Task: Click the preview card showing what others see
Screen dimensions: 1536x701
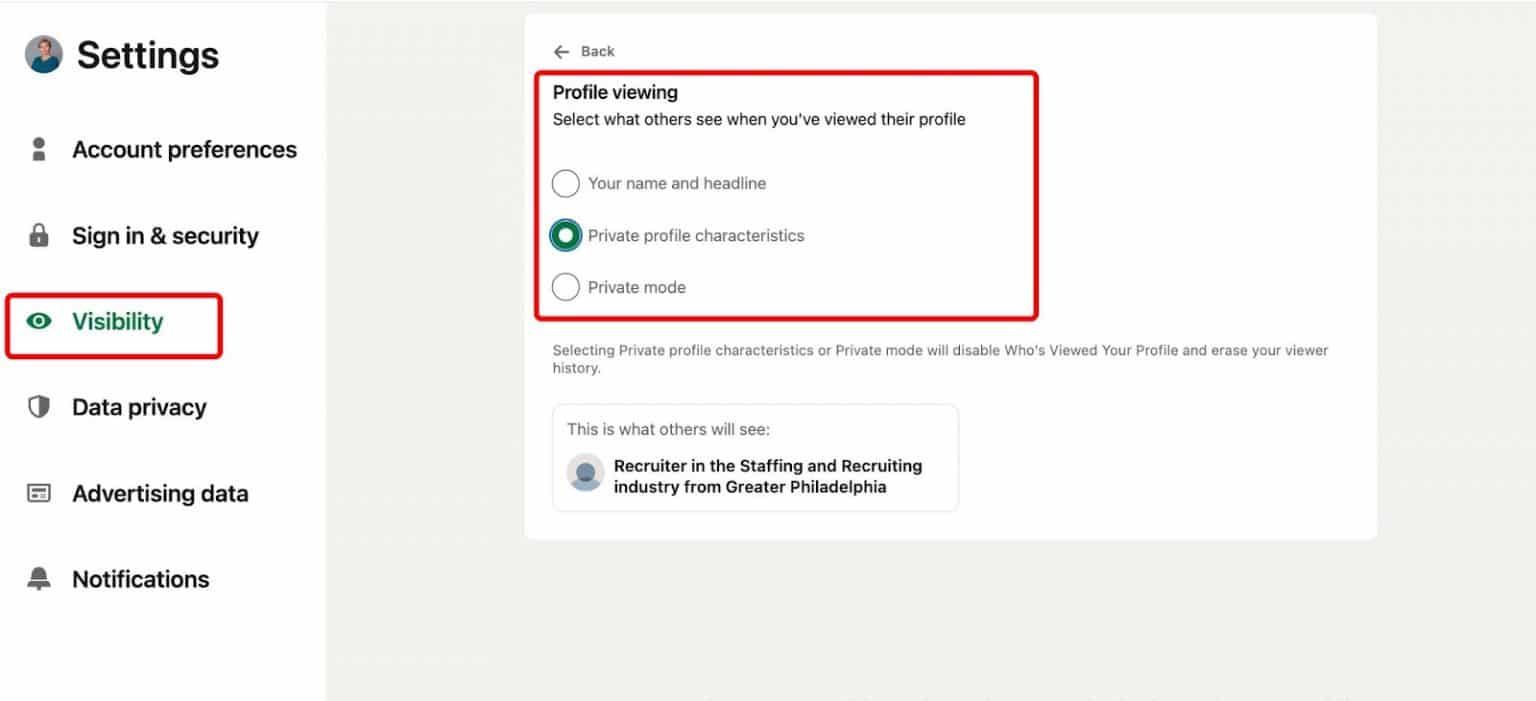Action: [755, 457]
